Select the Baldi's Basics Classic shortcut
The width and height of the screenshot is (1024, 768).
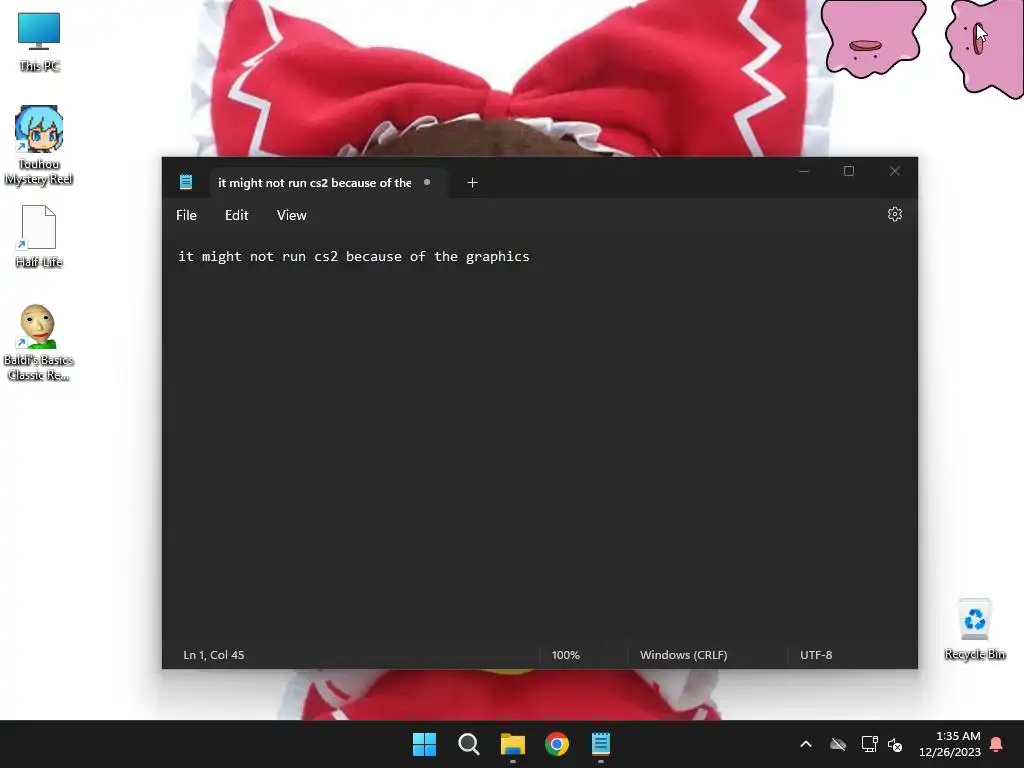click(x=38, y=342)
